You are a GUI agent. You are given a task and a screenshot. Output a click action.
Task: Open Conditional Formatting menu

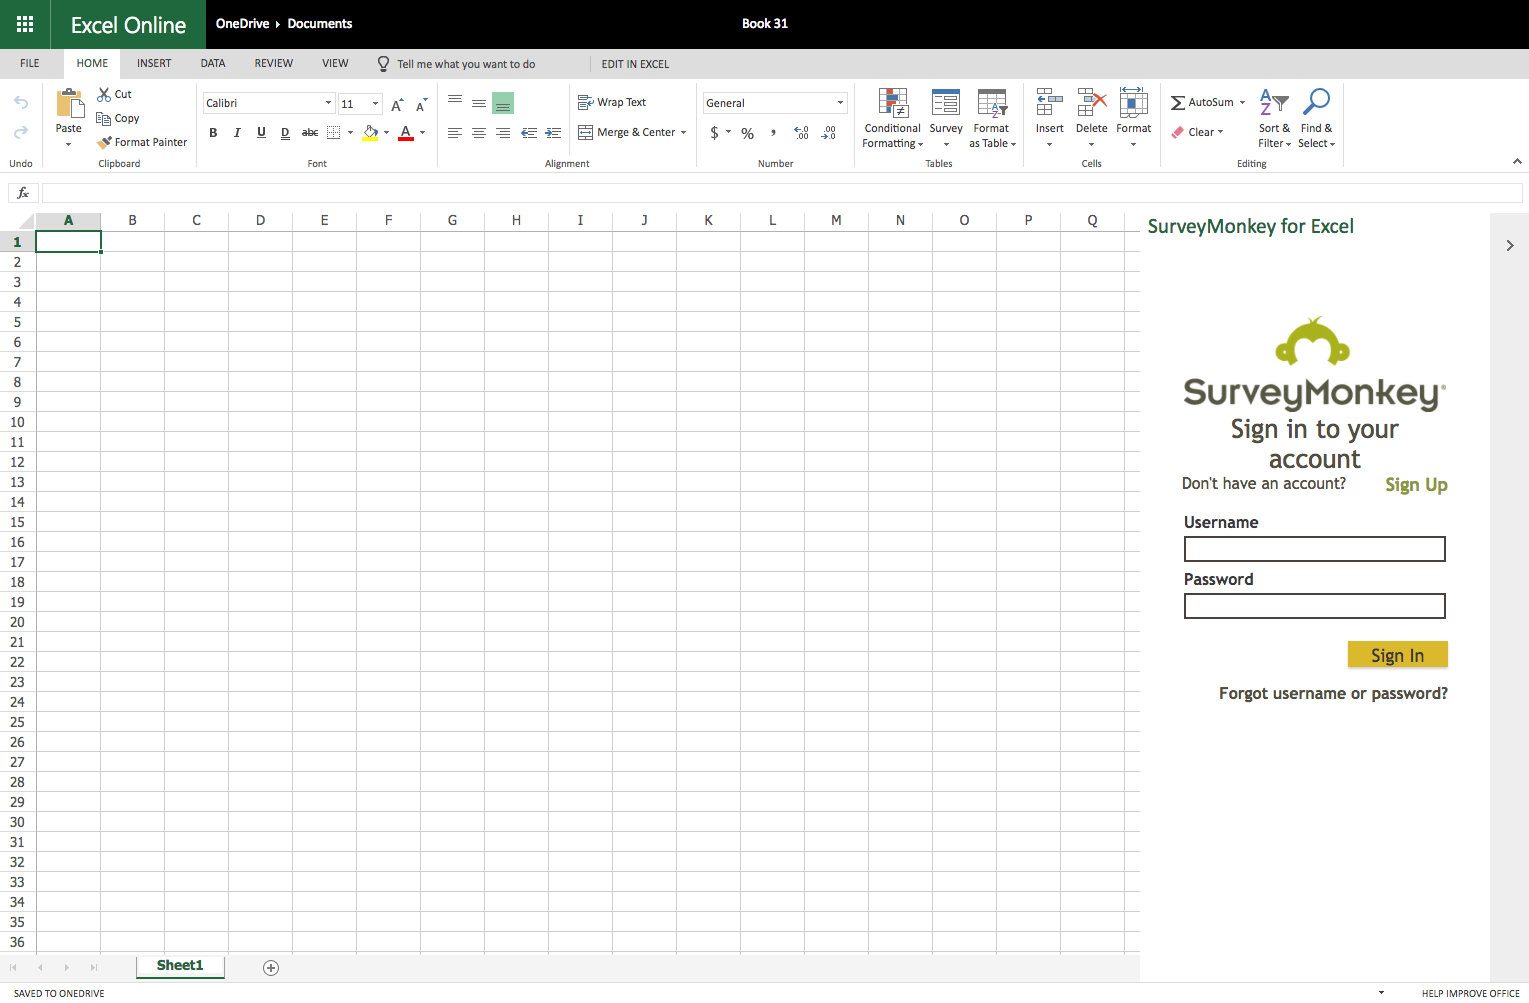[893, 118]
